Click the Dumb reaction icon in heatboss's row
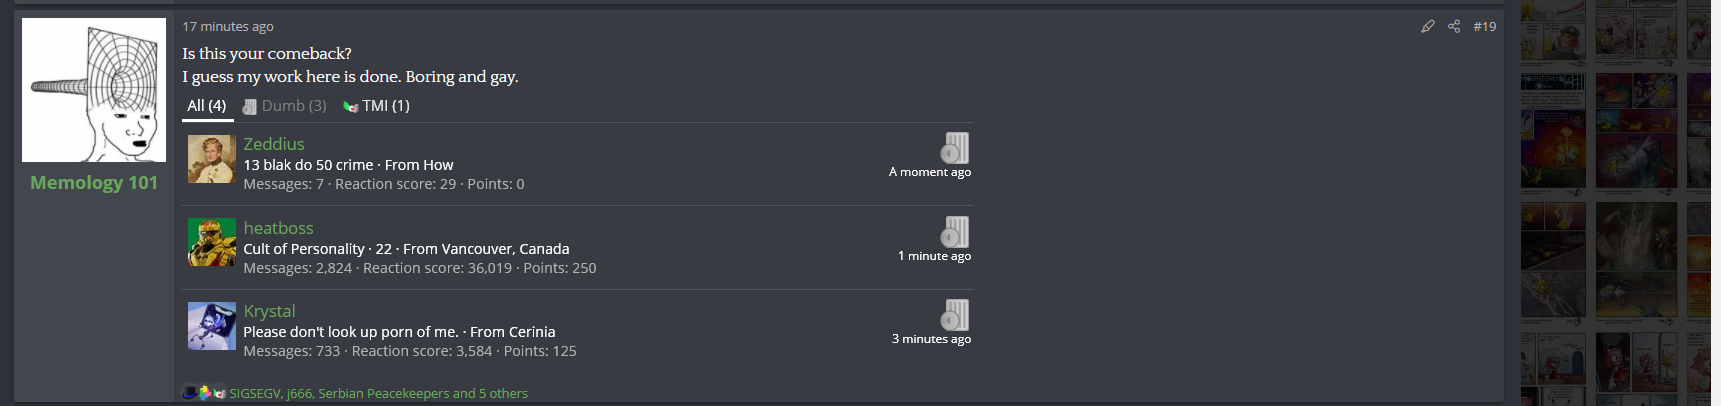1721x406 pixels. 955,232
